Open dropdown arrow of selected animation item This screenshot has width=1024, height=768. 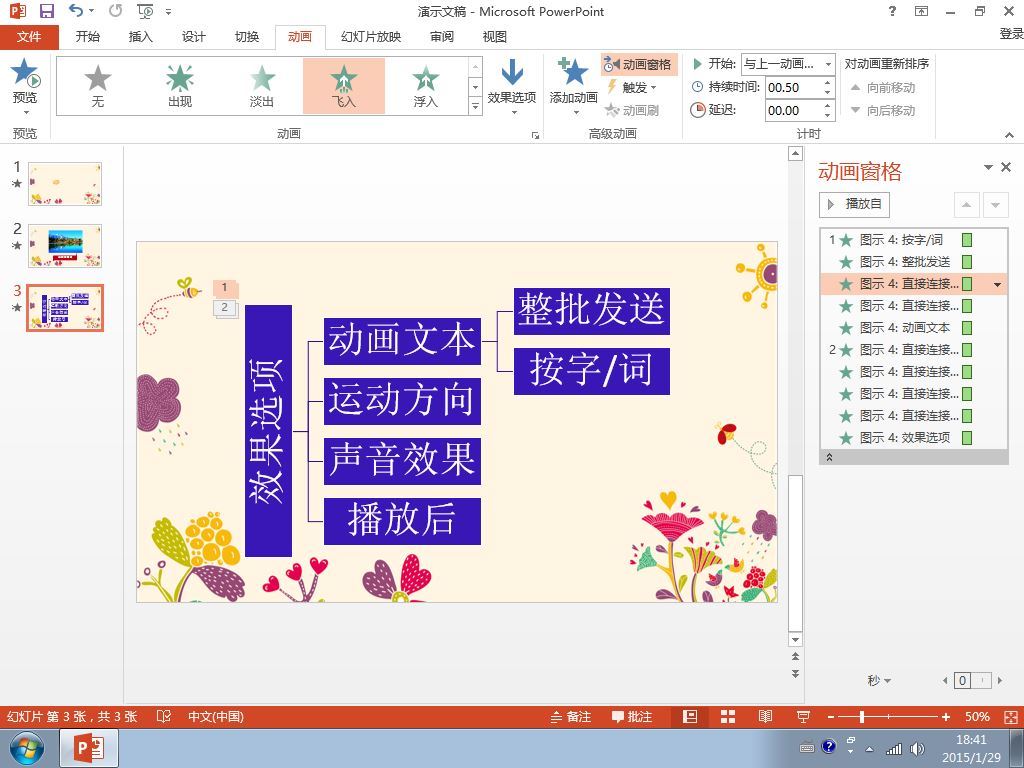pyautogui.click(x=997, y=285)
